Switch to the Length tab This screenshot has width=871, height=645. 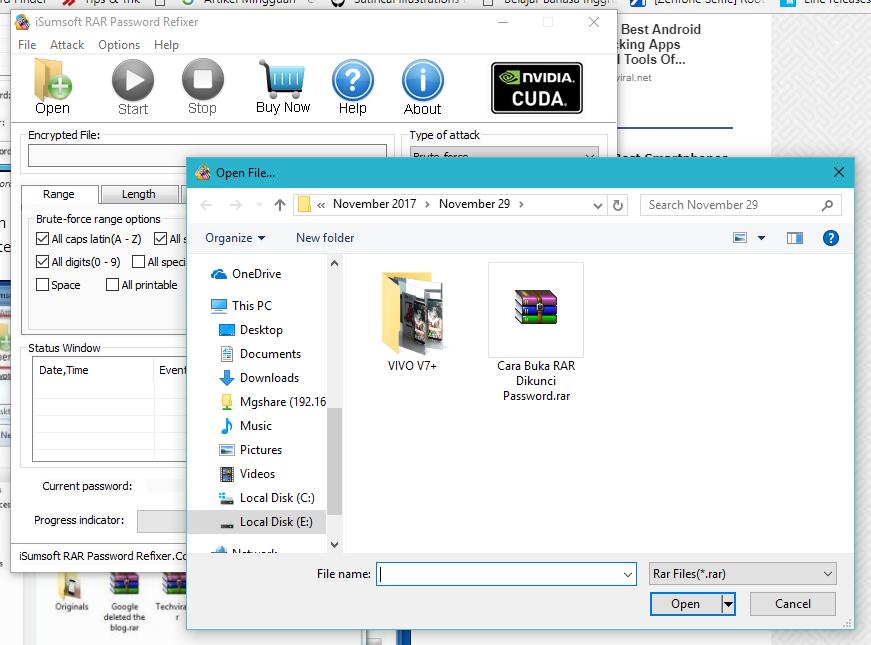[138, 194]
